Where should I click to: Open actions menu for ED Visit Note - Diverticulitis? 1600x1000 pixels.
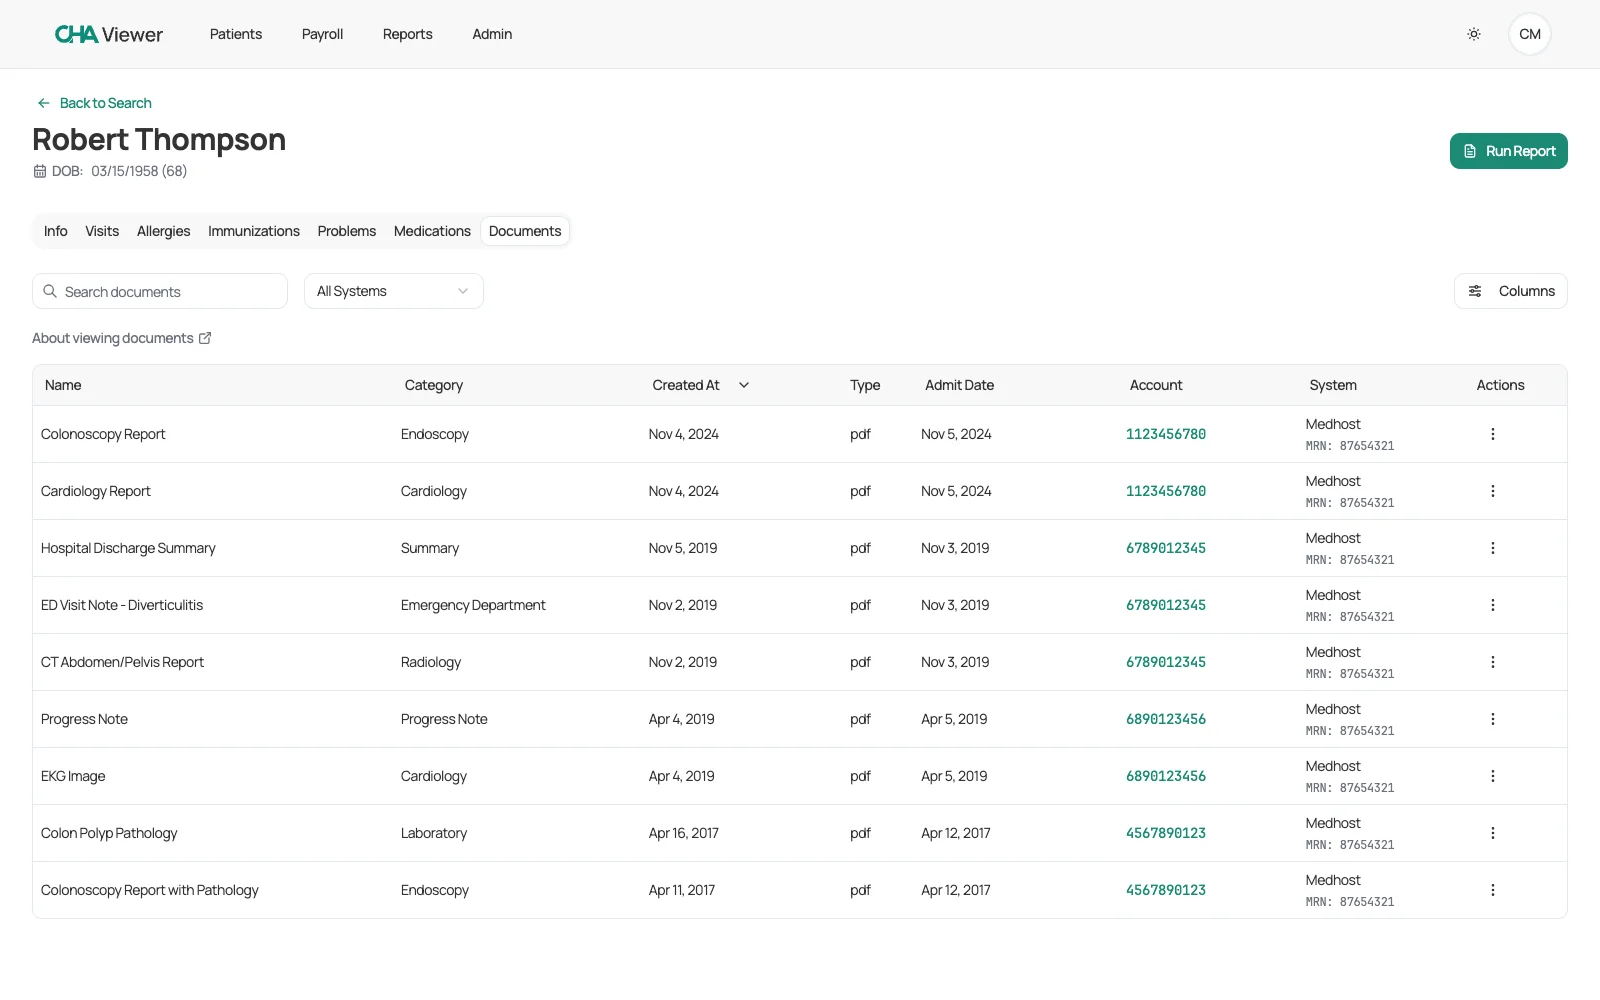tap(1493, 605)
